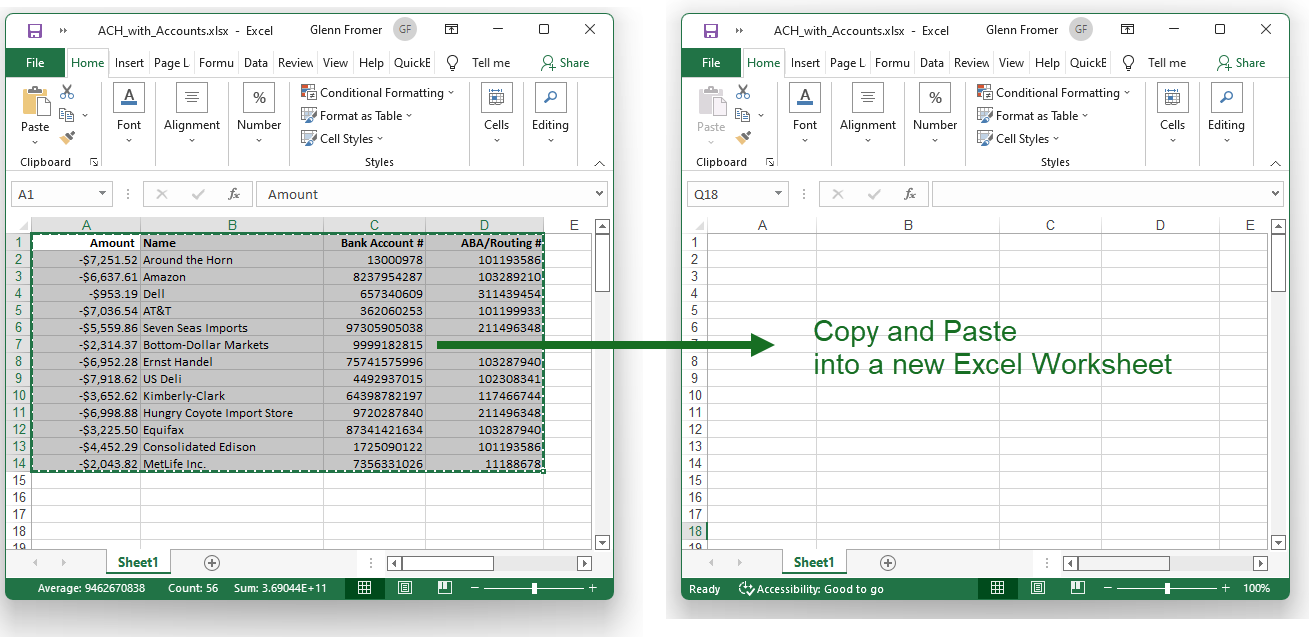The width and height of the screenshot is (1309, 637).
Task: Open Cells group in left window
Action: click(x=497, y=114)
